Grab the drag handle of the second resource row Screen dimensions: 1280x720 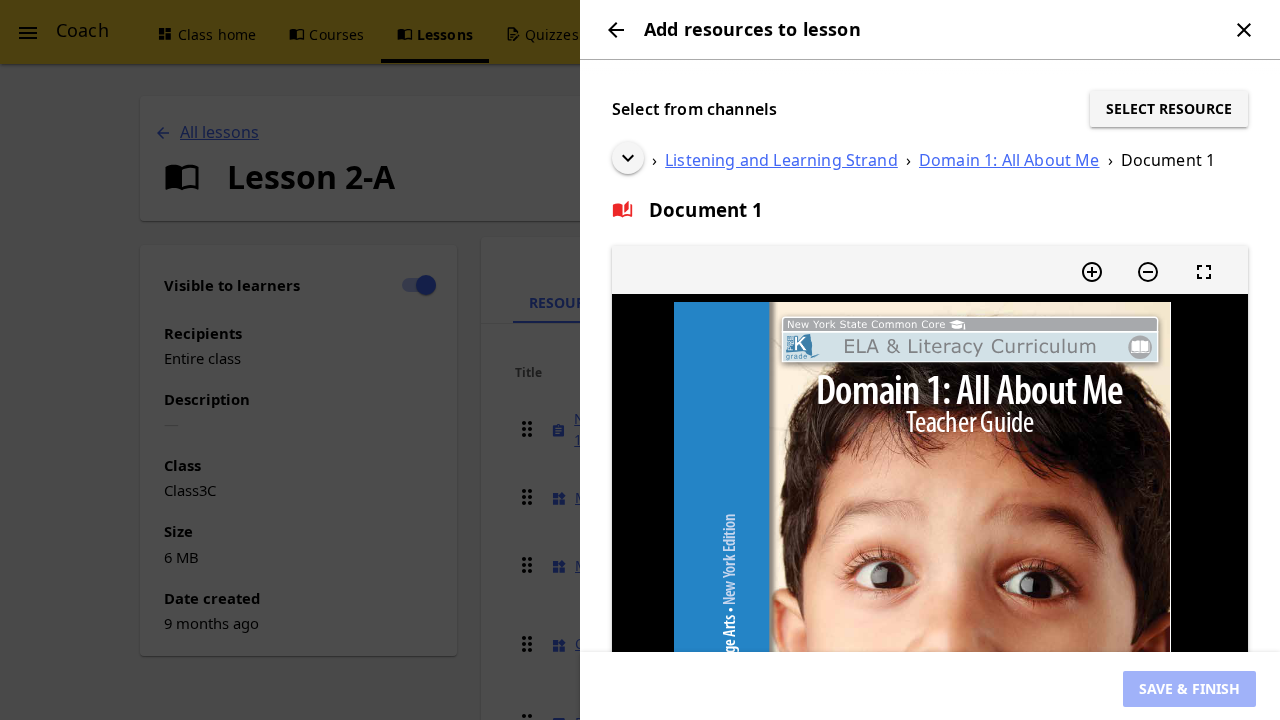[x=527, y=497]
